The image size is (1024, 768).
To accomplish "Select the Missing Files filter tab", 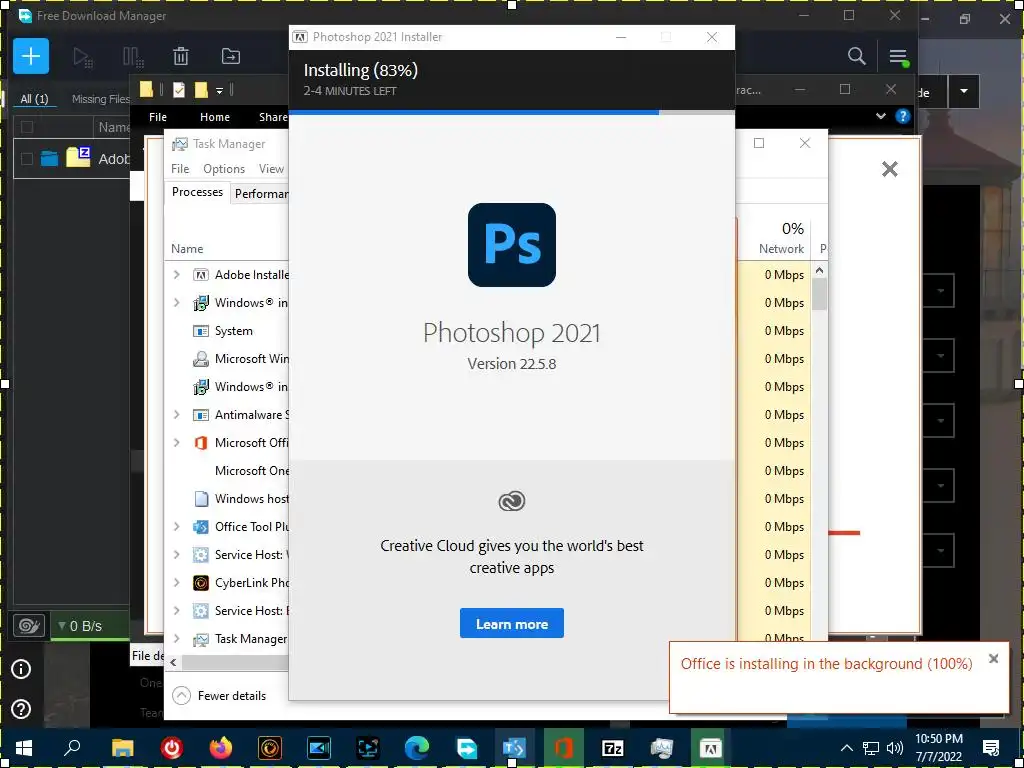I will (x=101, y=99).
